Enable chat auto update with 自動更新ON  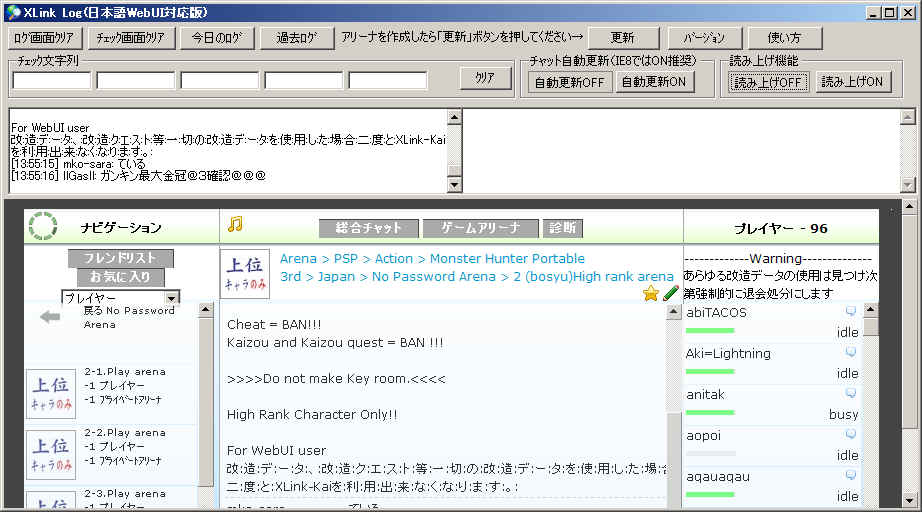coord(653,82)
